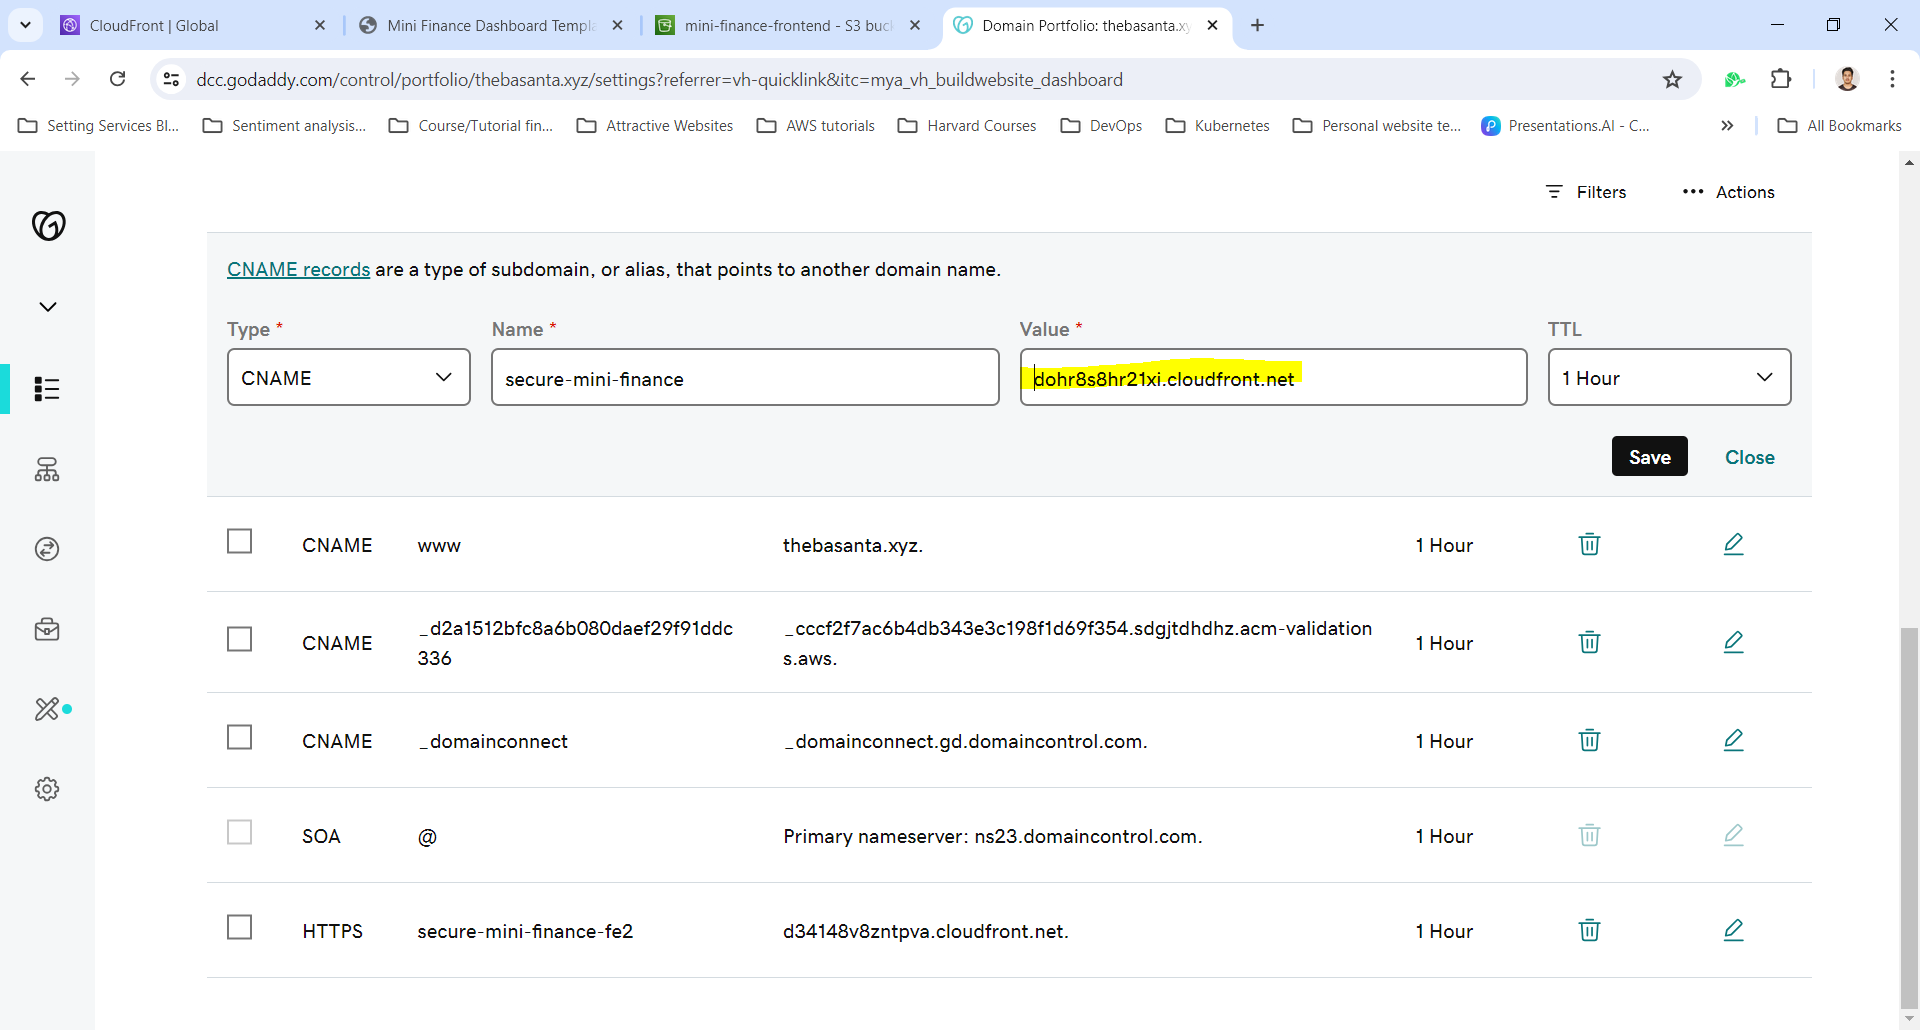Switch to the CloudFront Global tab

pos(190,25)
